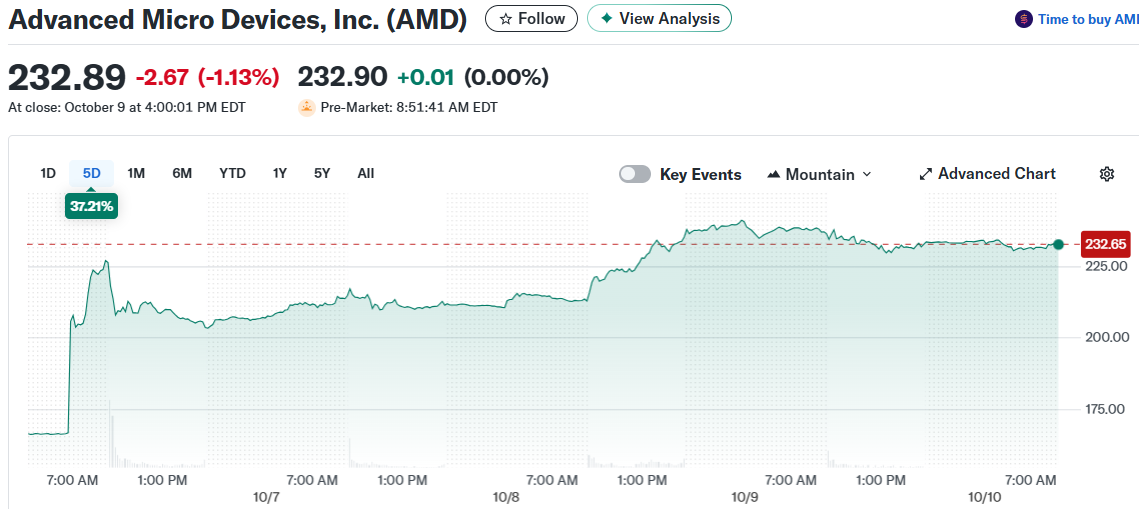Show the 1Y chart range
The height and width of the screenshot is (509, 1139).
pyautogui.click(x=280, y=173)
